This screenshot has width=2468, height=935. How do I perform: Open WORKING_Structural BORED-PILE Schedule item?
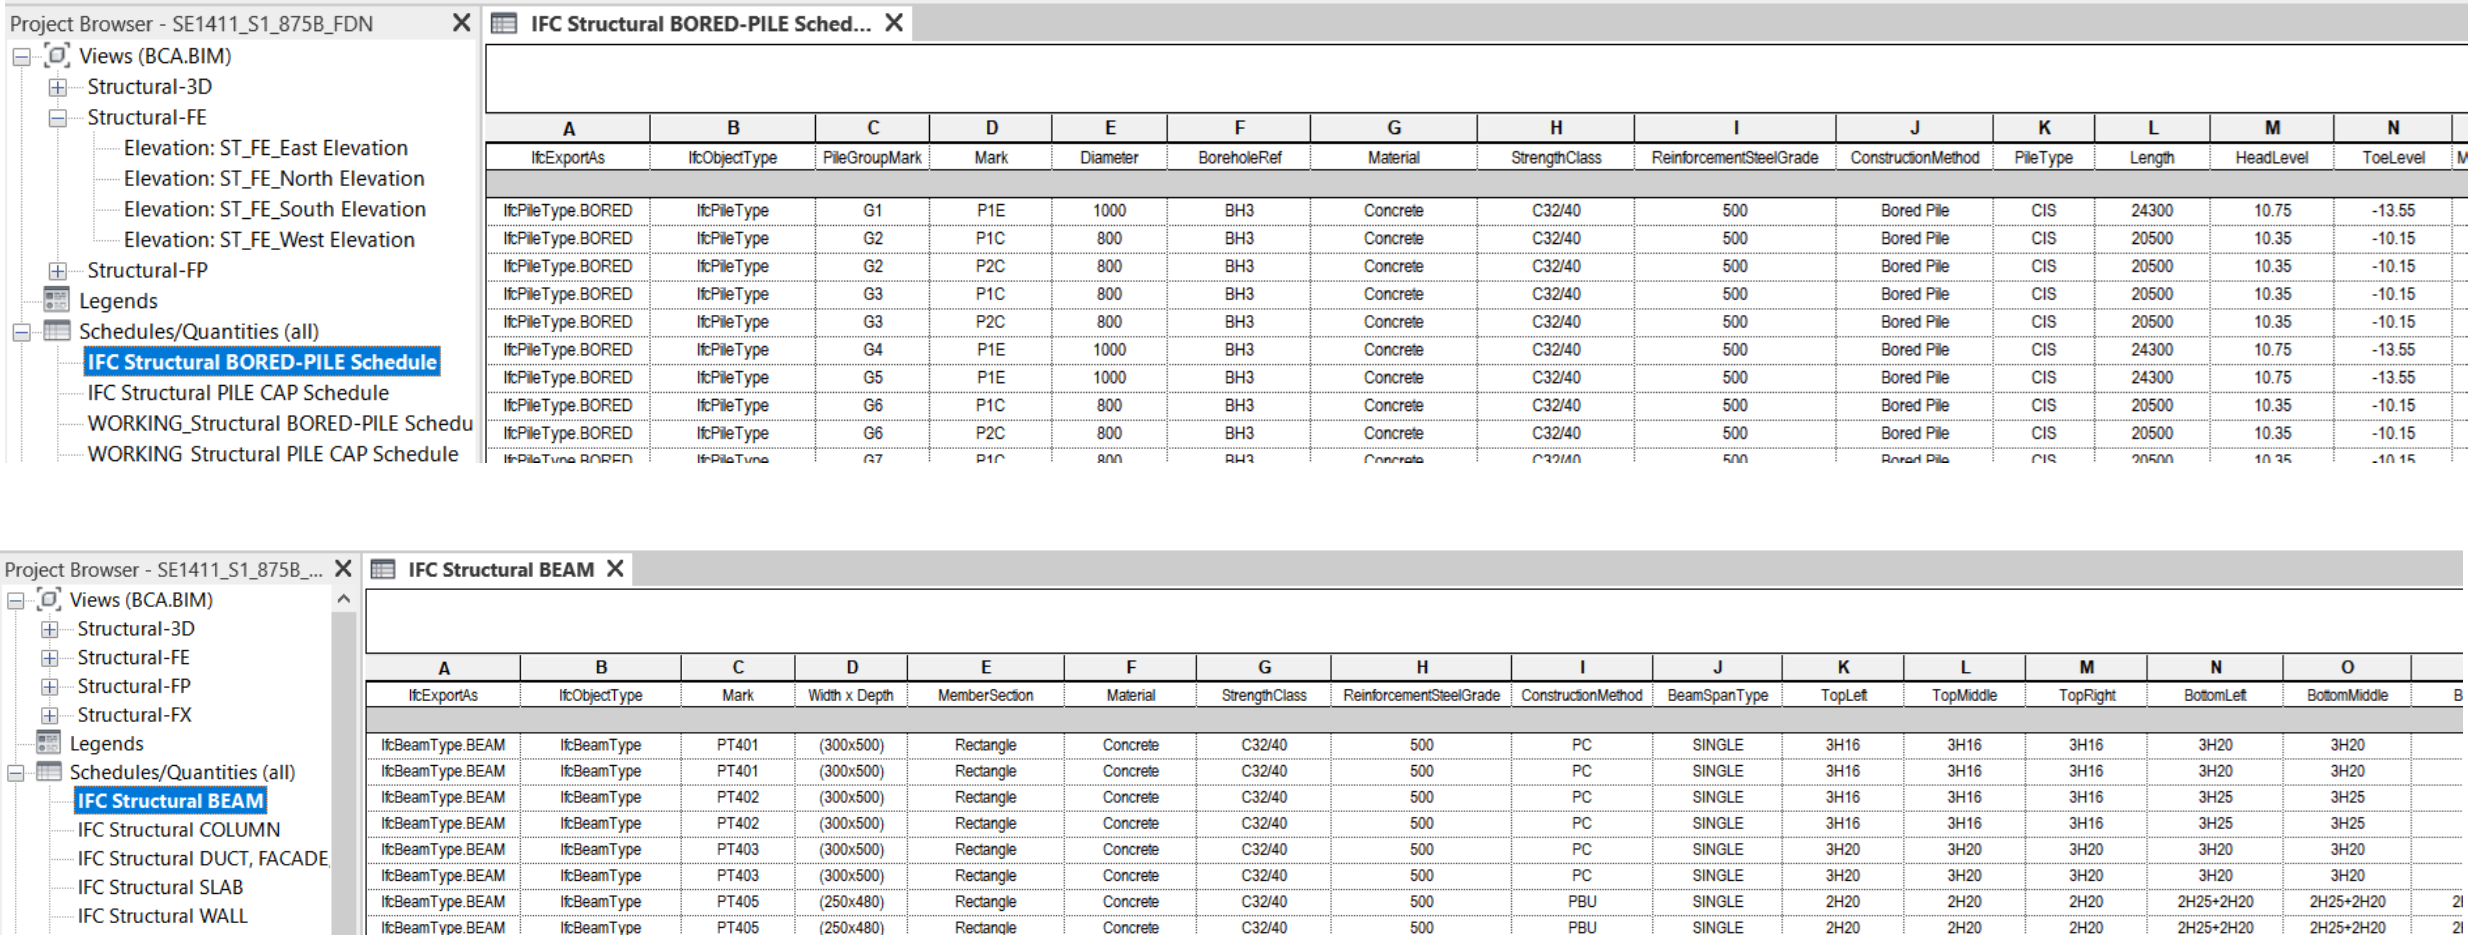tap(280, 423)
